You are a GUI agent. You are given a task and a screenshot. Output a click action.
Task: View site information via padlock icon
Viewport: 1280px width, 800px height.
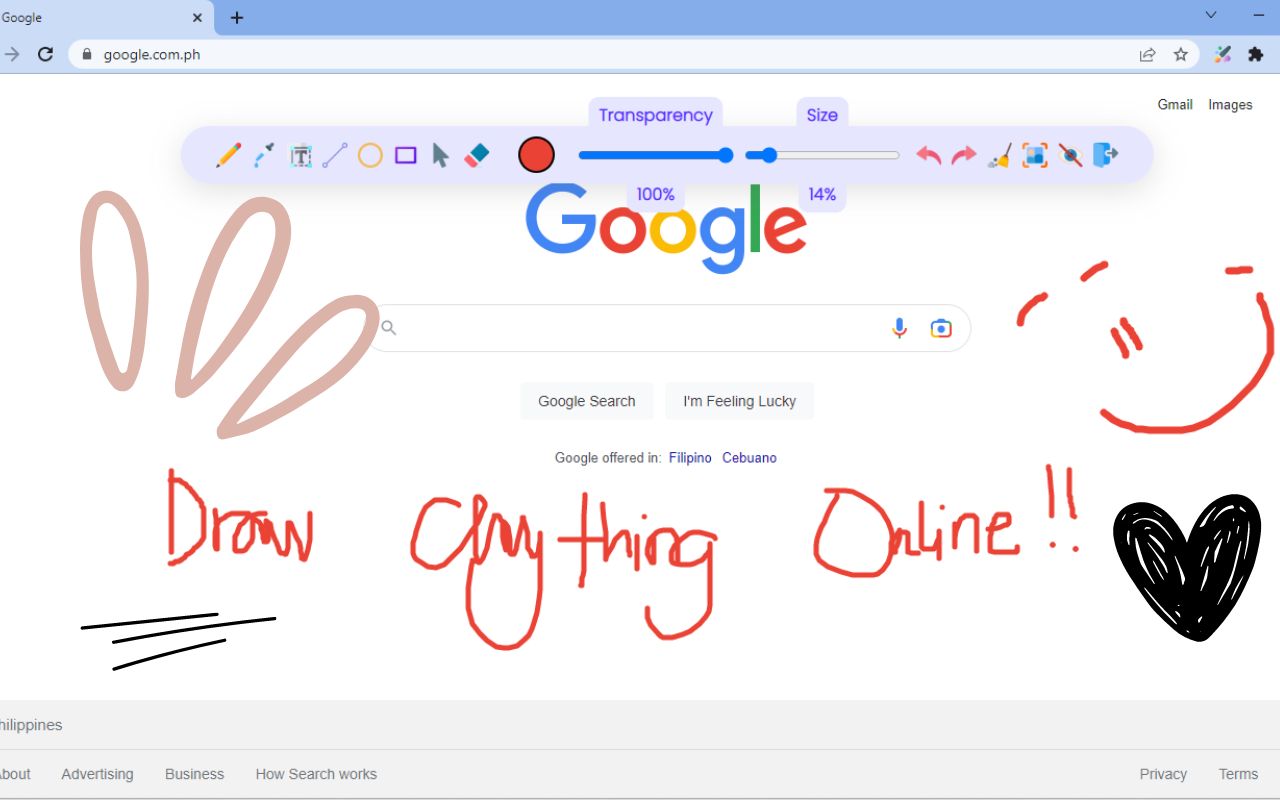[86, 55]
